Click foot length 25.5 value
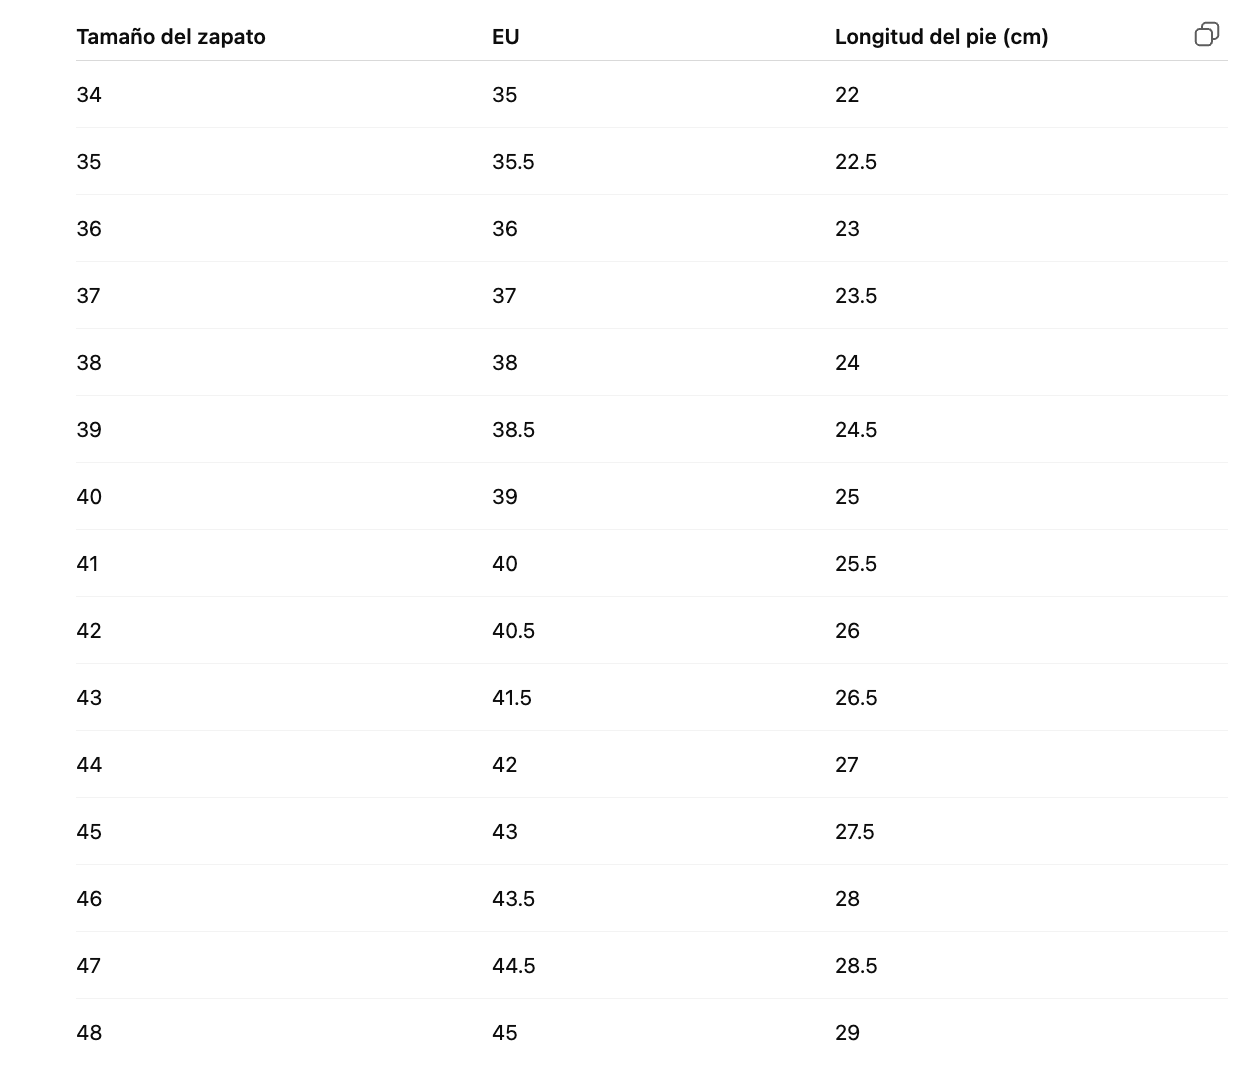 pyautogui.click(x=856, y=564)
